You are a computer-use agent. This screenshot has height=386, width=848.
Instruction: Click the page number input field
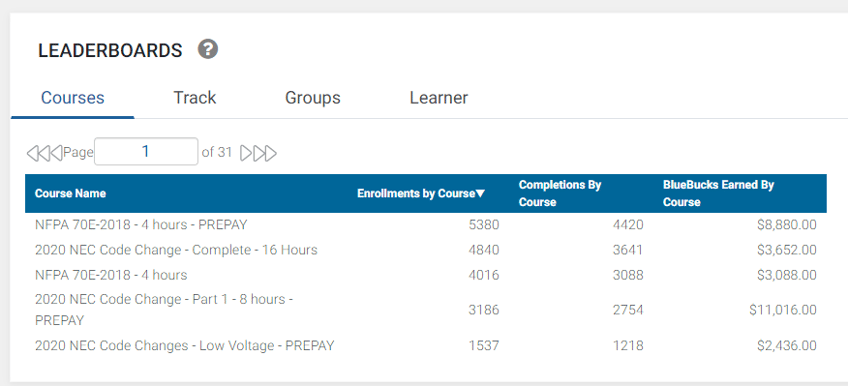click(x=146, y=152)
